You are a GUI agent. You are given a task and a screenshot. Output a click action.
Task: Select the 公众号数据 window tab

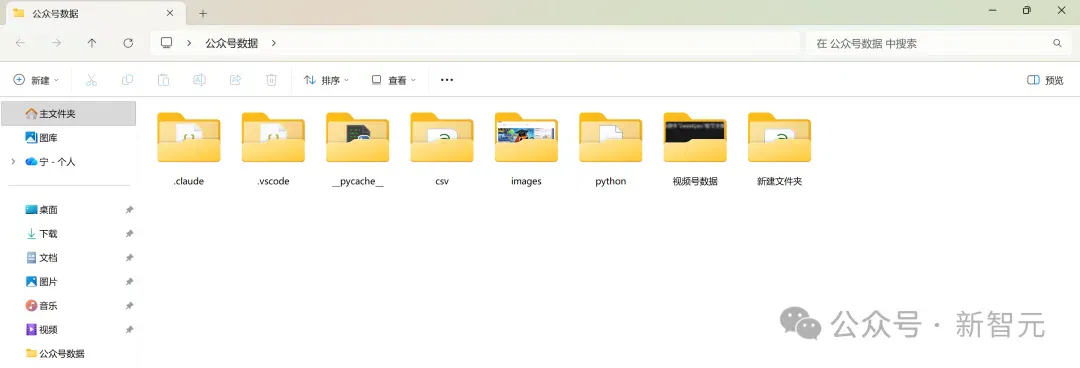click(x=94, y=13)
